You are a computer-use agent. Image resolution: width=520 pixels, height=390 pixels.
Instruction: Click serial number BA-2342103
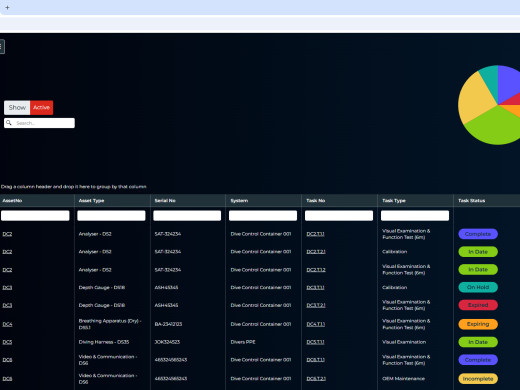tap(168, 324)
